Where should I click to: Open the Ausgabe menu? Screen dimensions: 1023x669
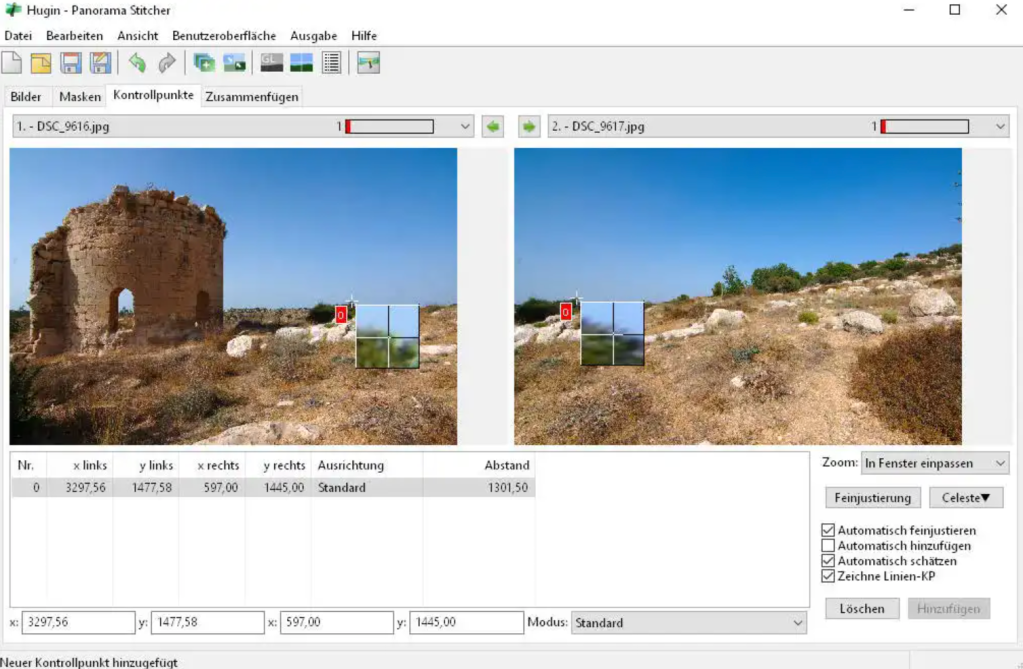[x=313, y=35]
